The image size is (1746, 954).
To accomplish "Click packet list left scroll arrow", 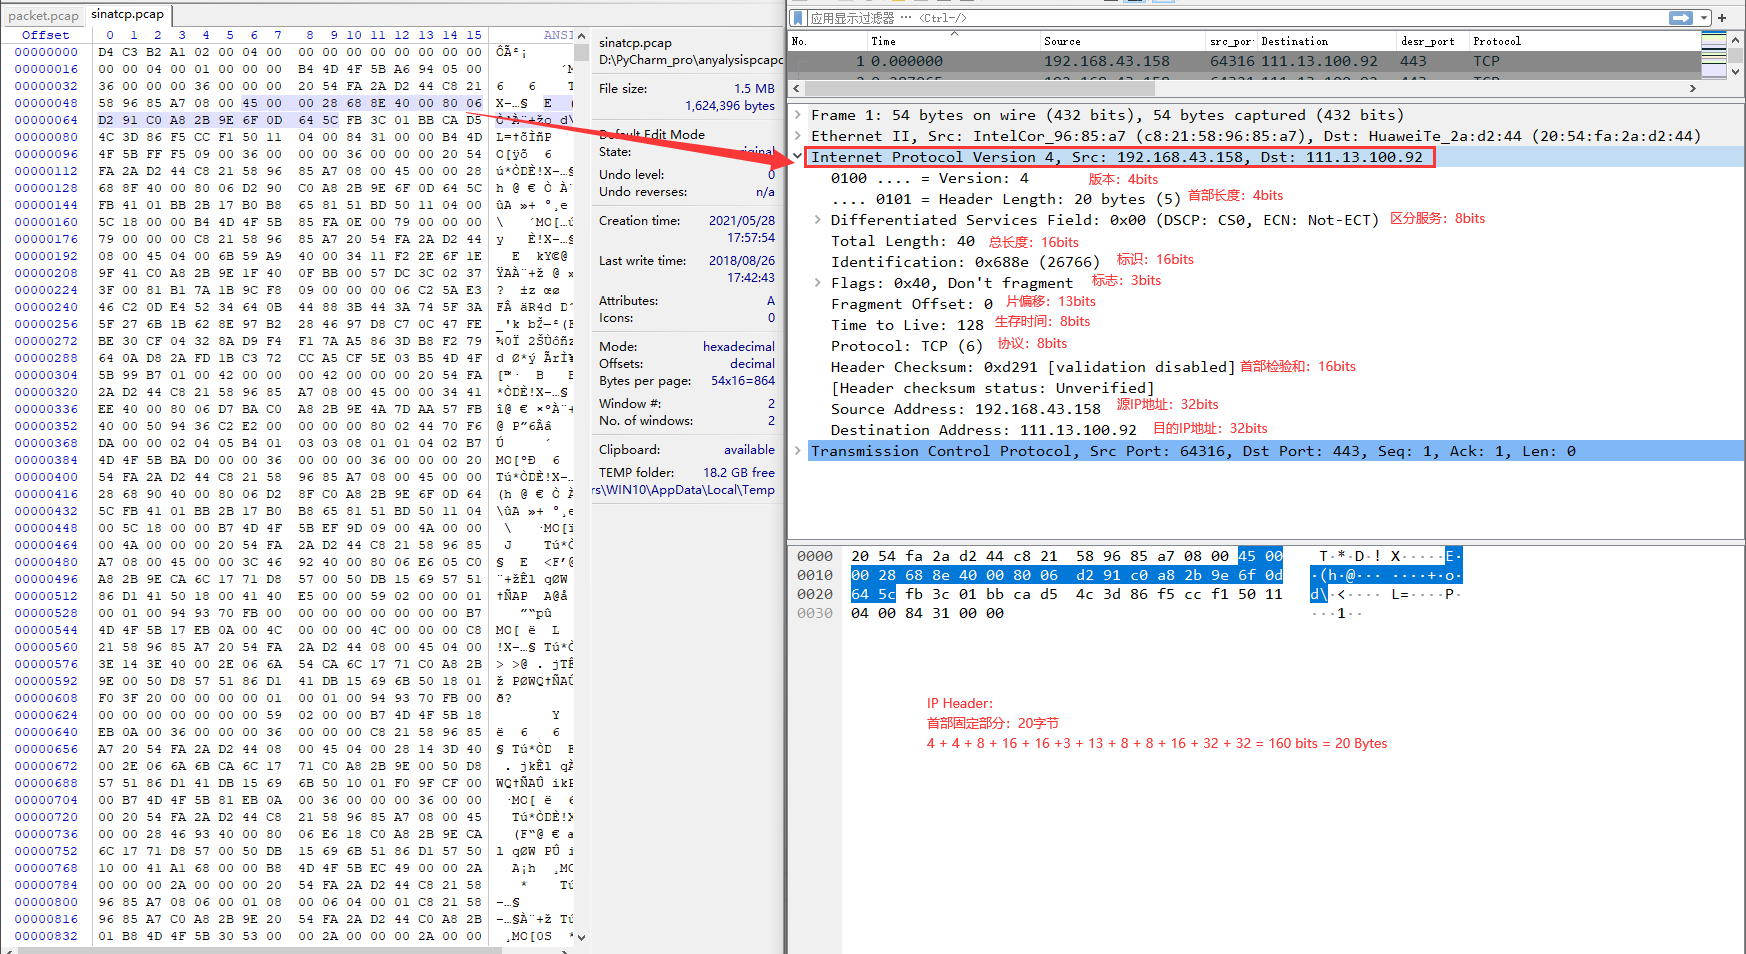I will [796, 88].
